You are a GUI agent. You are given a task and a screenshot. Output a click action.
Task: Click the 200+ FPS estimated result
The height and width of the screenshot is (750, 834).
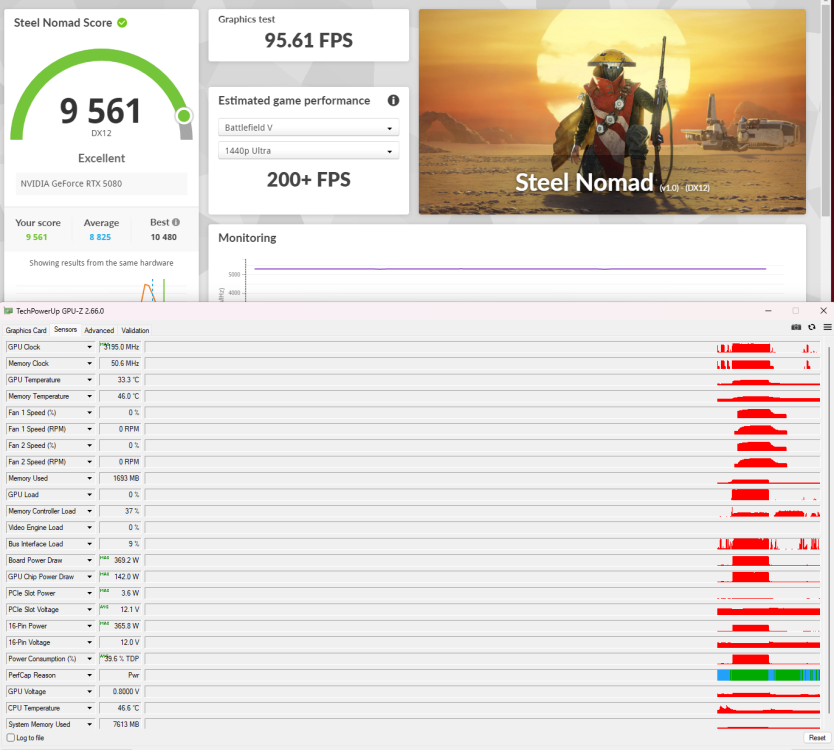[x=308, y=180]
